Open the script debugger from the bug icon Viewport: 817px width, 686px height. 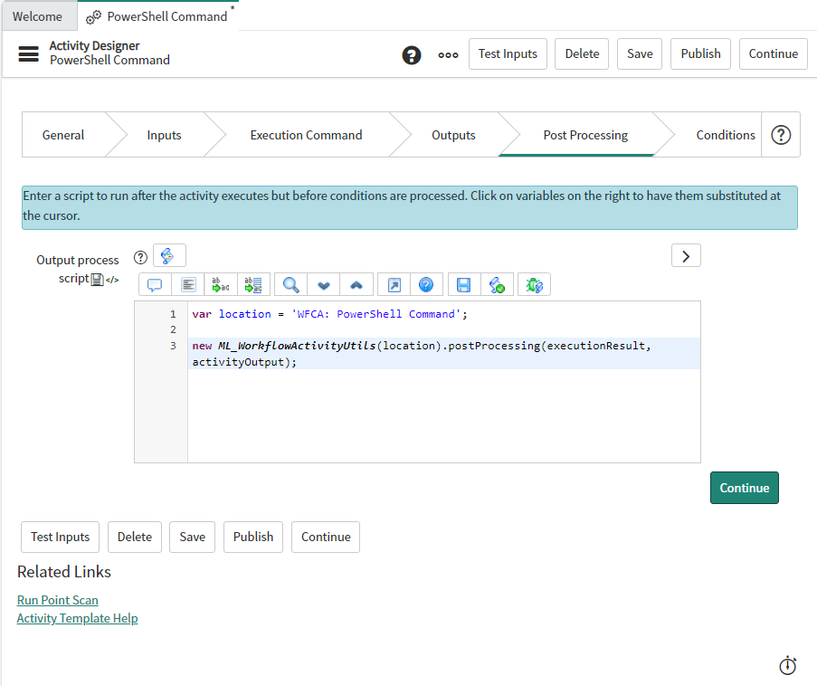pos(534,285)
